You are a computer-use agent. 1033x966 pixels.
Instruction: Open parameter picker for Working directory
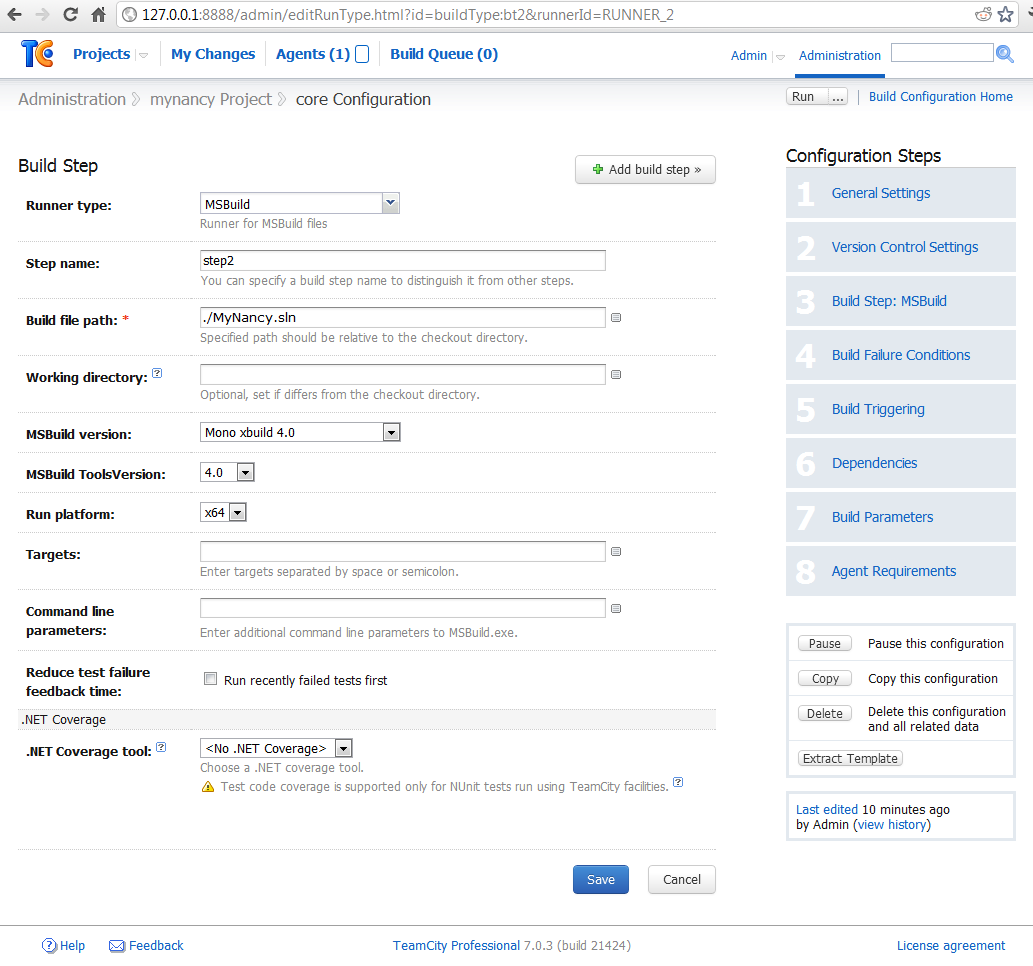[616, 374]
